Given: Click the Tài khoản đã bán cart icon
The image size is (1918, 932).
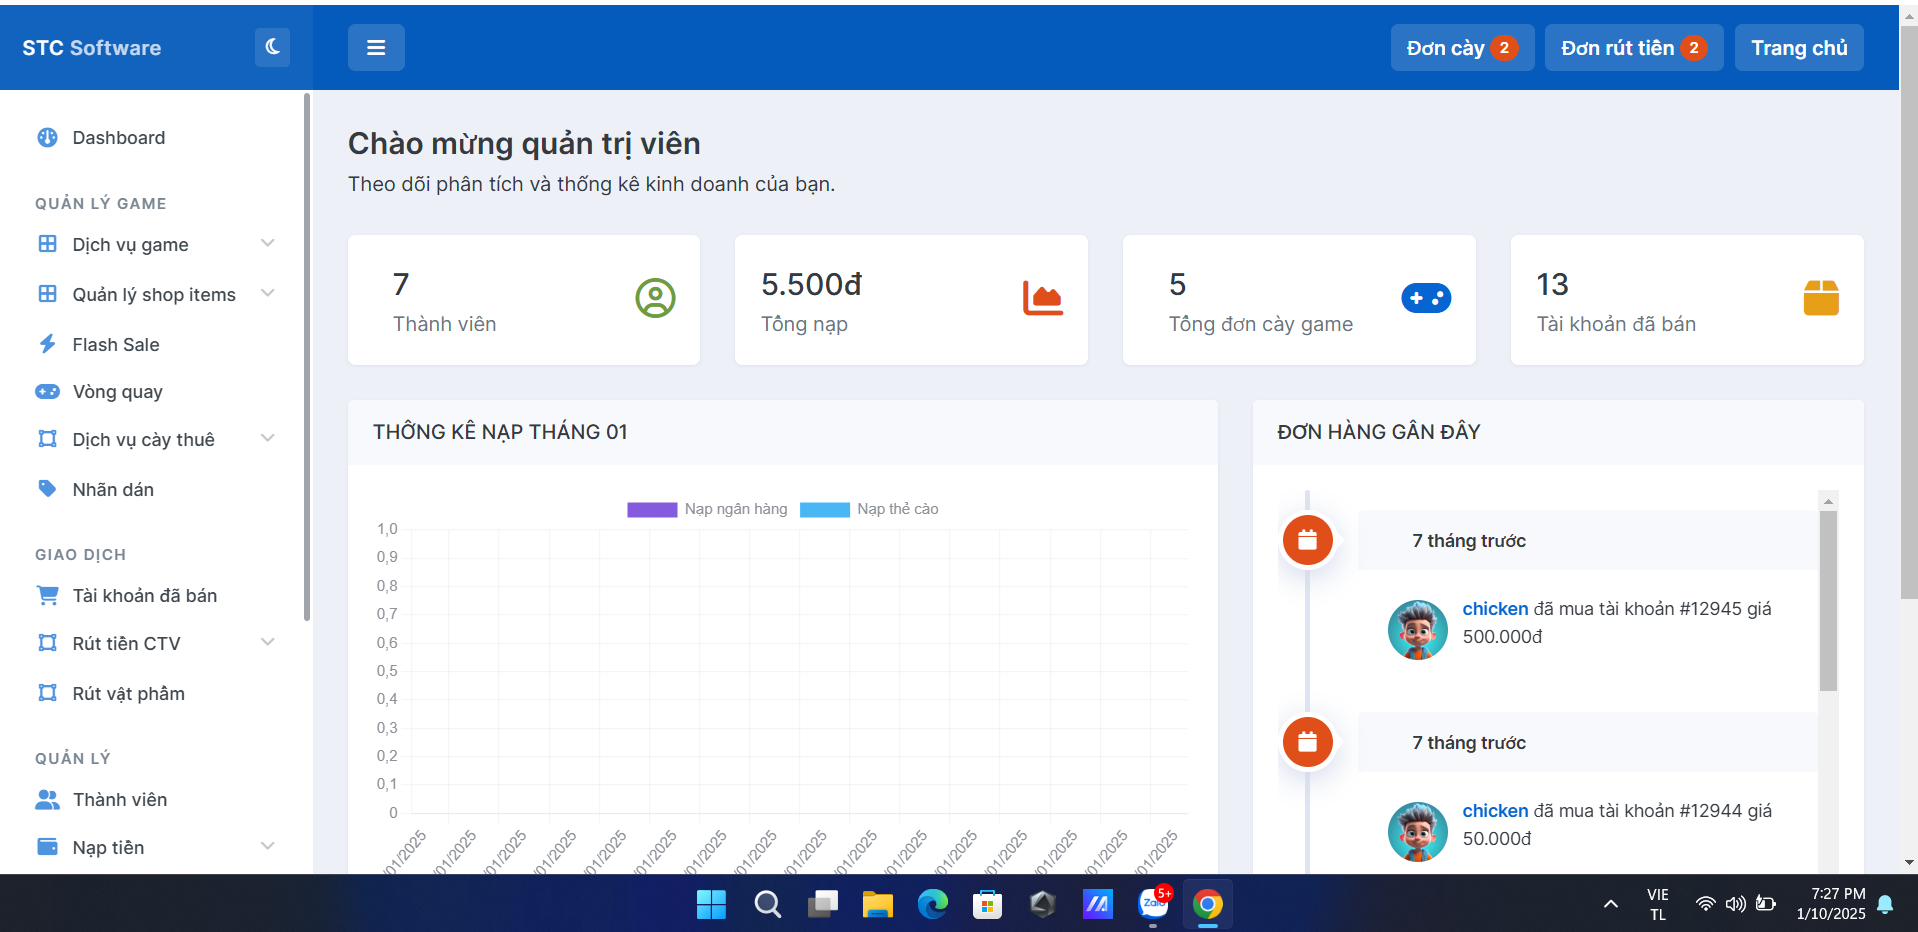Looking at the screenshot, I should click(47, 595).
